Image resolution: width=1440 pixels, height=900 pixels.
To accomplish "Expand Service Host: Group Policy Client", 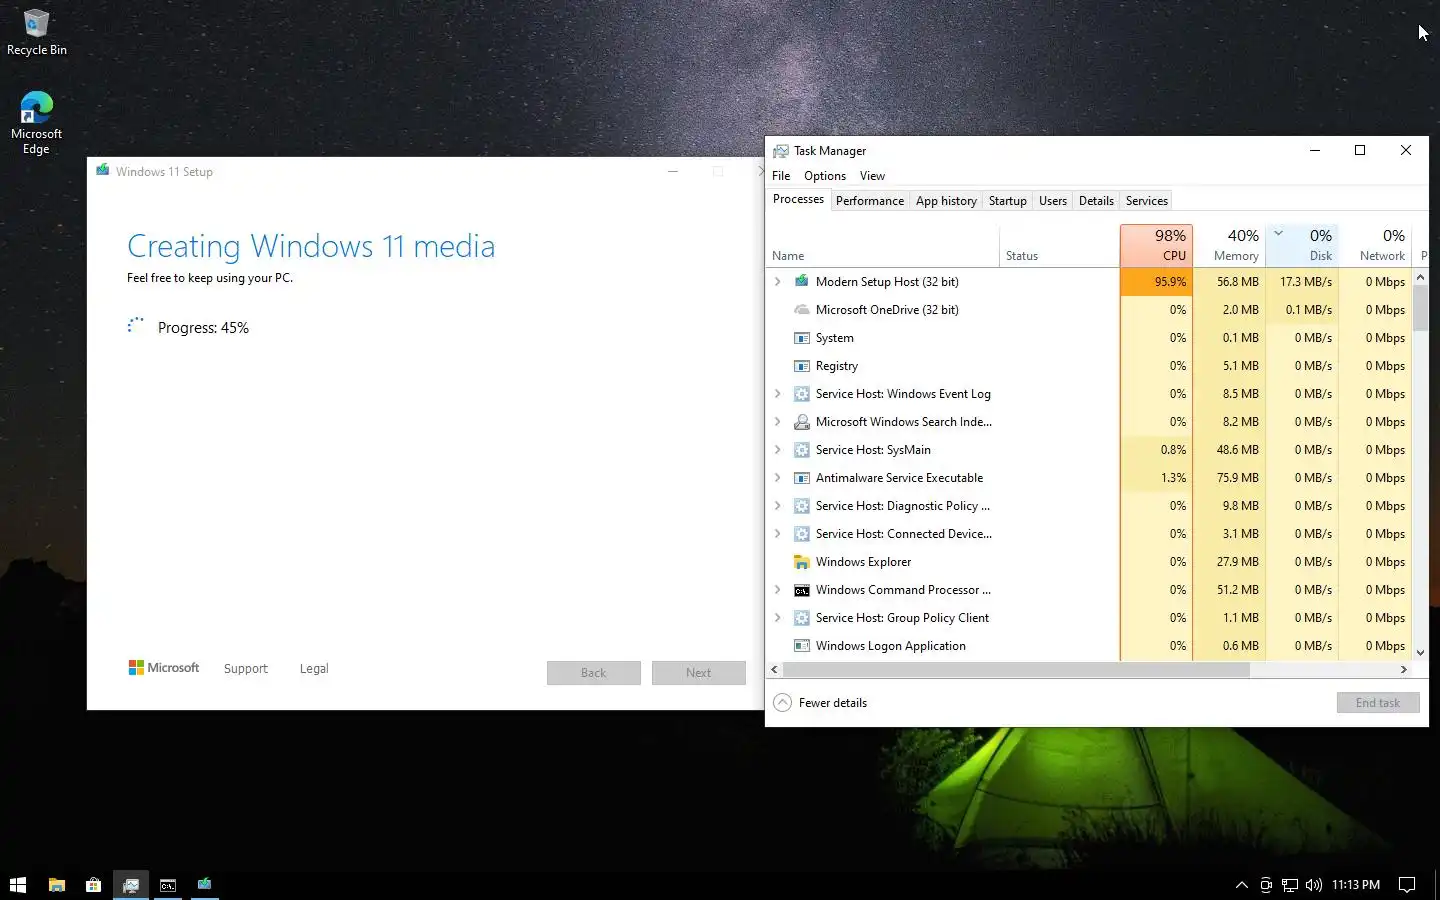I will click(x=778, y=618).
